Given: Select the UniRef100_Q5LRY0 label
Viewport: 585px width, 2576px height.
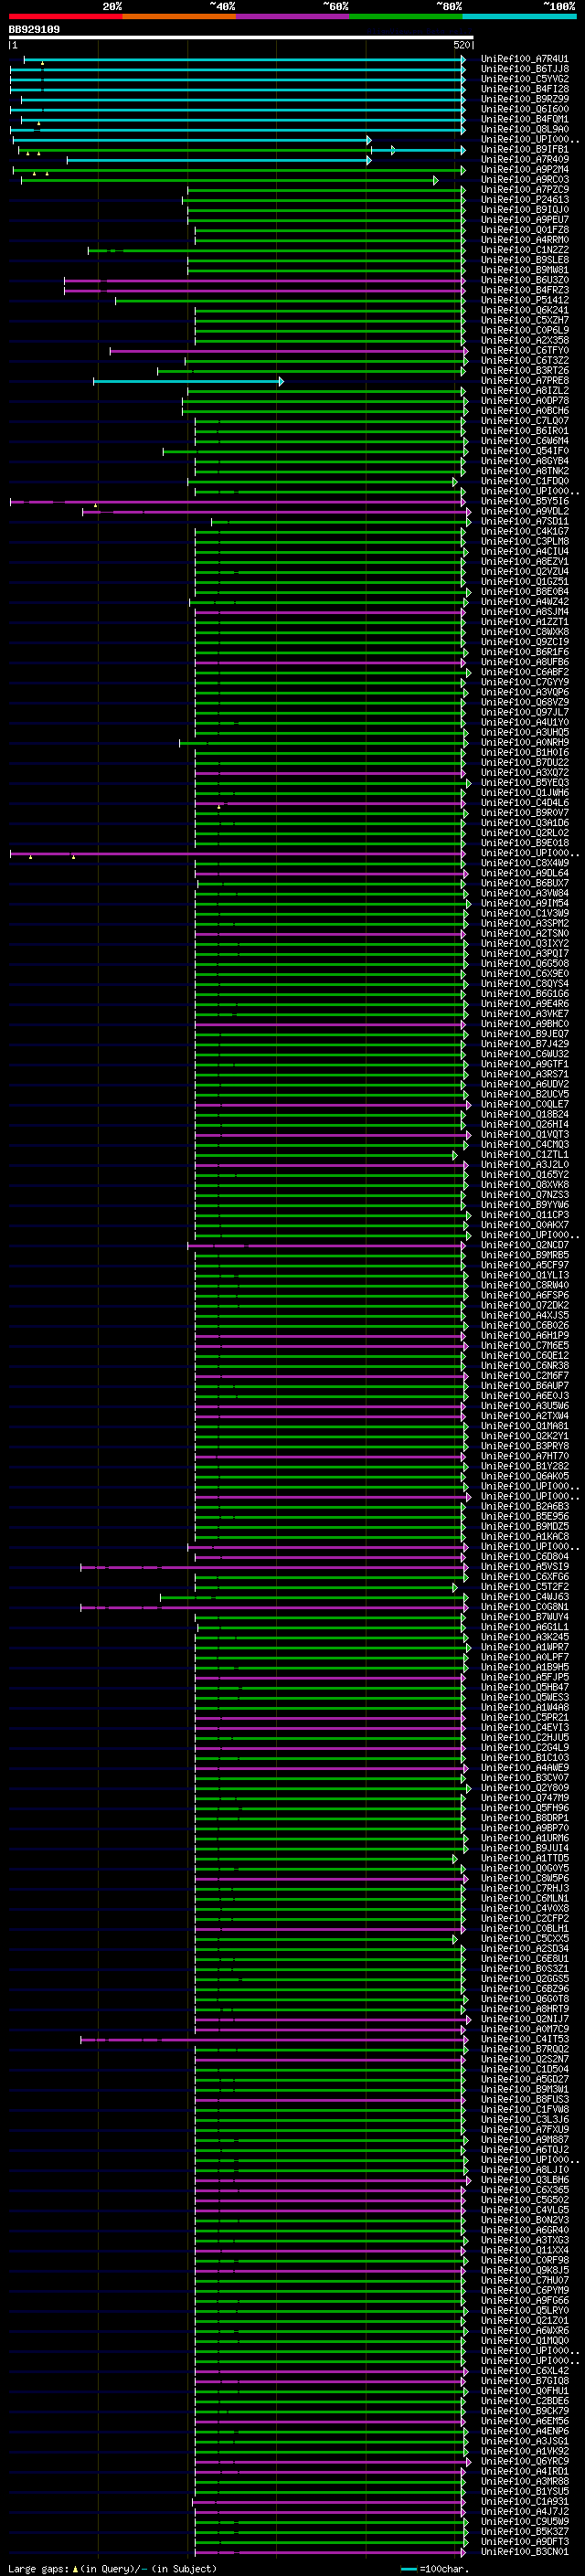Looking at the screenshot, I should pos(524,2310).
